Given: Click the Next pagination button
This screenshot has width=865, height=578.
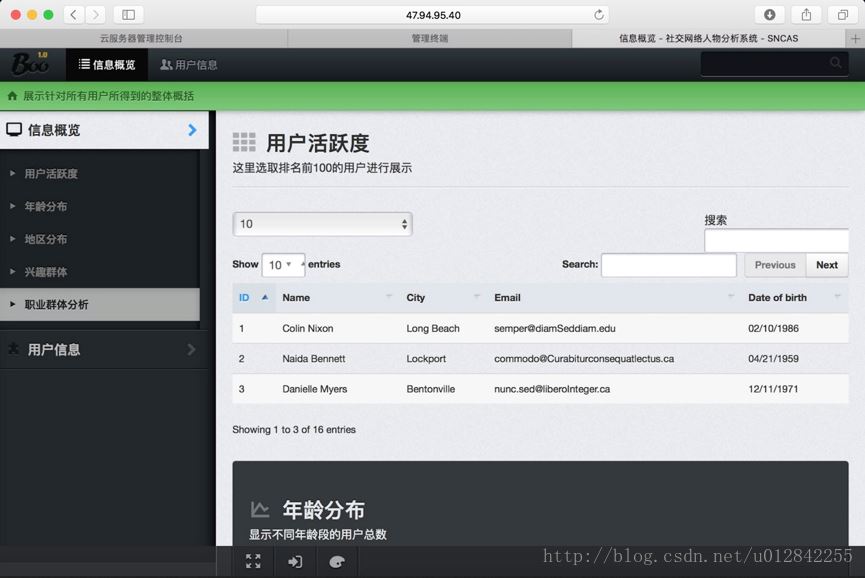Looking at the screenshot, I should click(826, 265).
